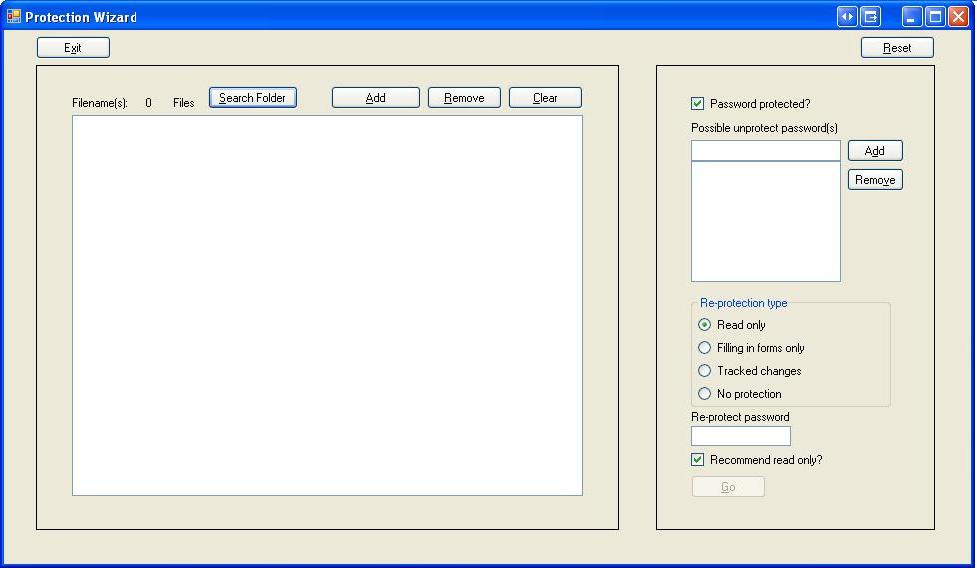This screenshot has width=977, height=568.
Task: Clear the filenames list
Action: point(545,98)
